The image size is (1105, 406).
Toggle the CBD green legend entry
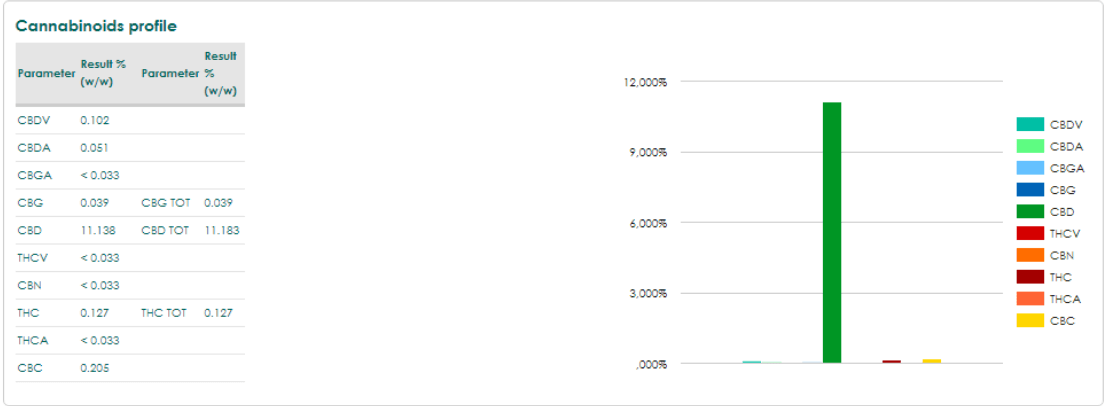click(1049, 211)
